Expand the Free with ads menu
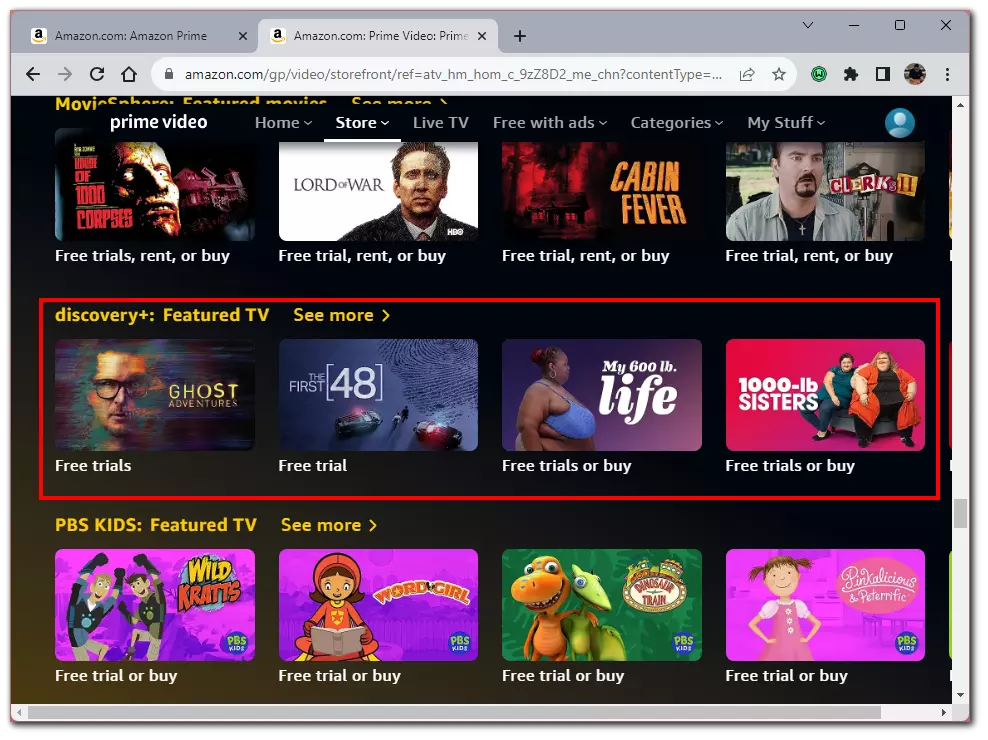Image resolution: width=988 pixels, height=740 pixels. tap(550, 123)
